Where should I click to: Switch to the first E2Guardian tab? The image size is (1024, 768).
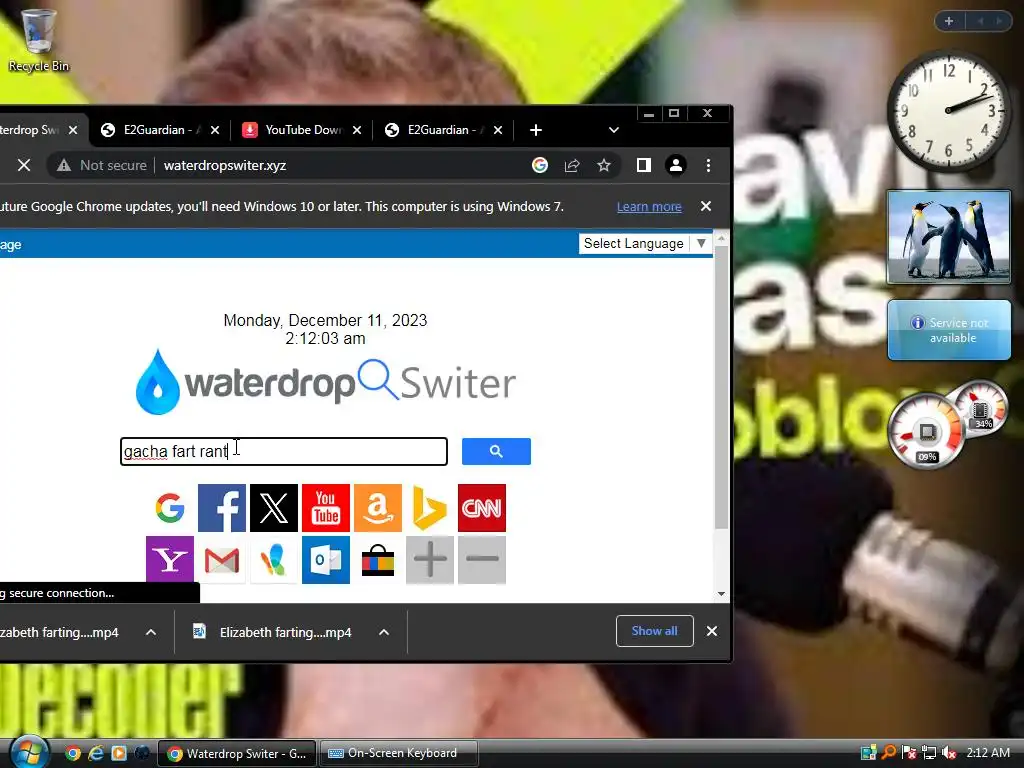click(160, 130)
